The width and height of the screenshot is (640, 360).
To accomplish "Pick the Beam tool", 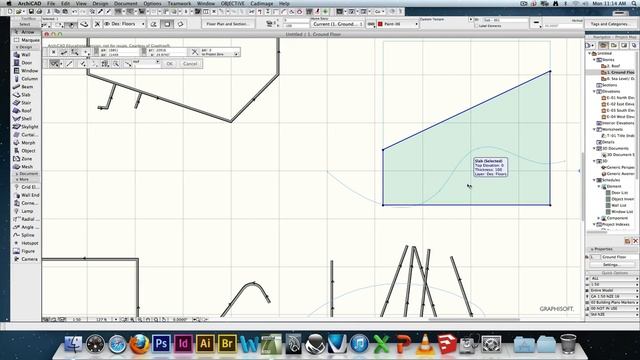I will (26, 87).
